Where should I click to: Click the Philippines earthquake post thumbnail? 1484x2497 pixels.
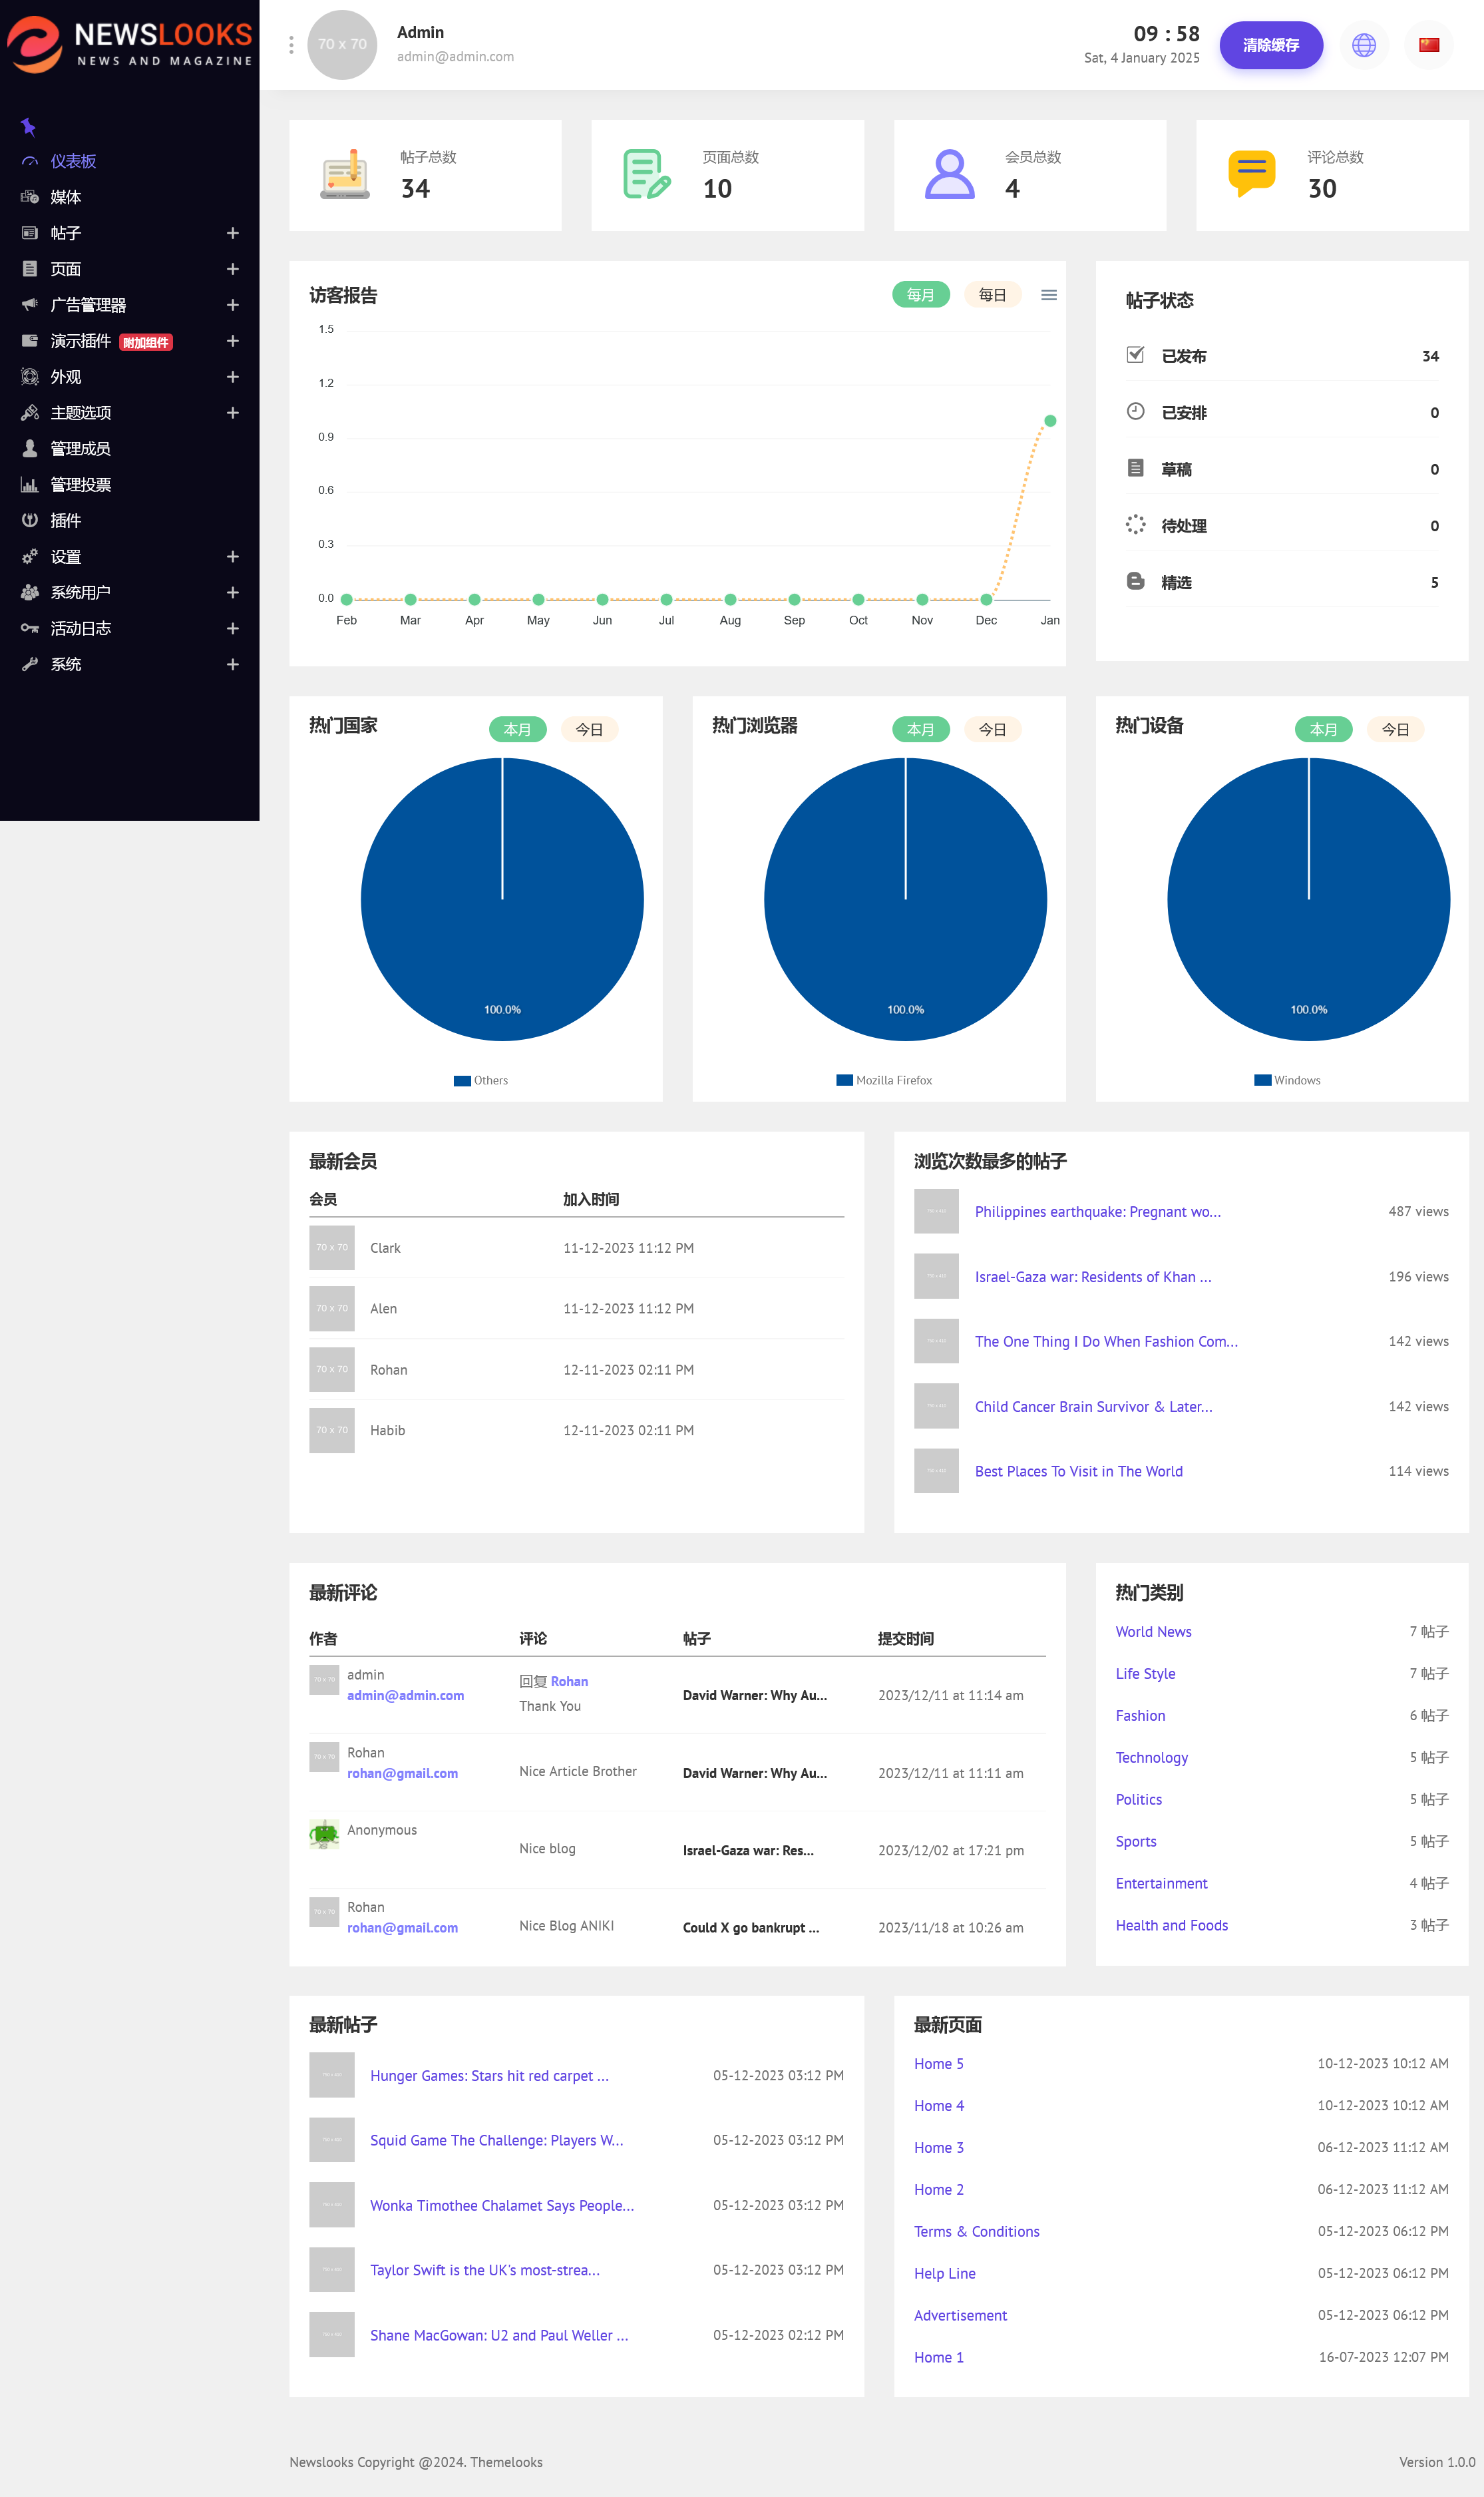[936, 1211]
